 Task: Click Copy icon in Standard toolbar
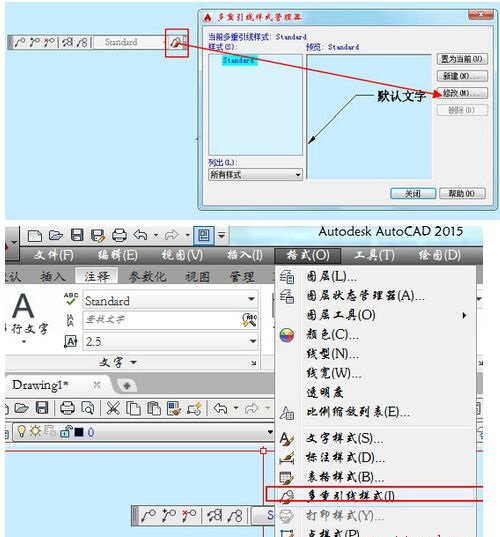click(x=133, y=409)
